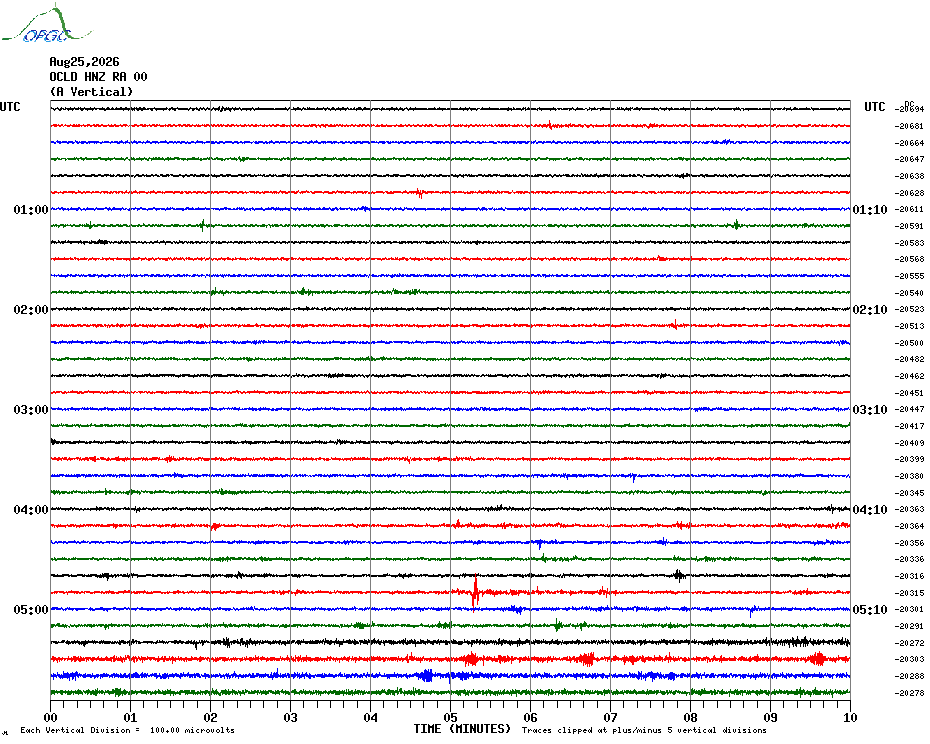
Task: Click the 04:00 hour label
Action: click(31, 510)
